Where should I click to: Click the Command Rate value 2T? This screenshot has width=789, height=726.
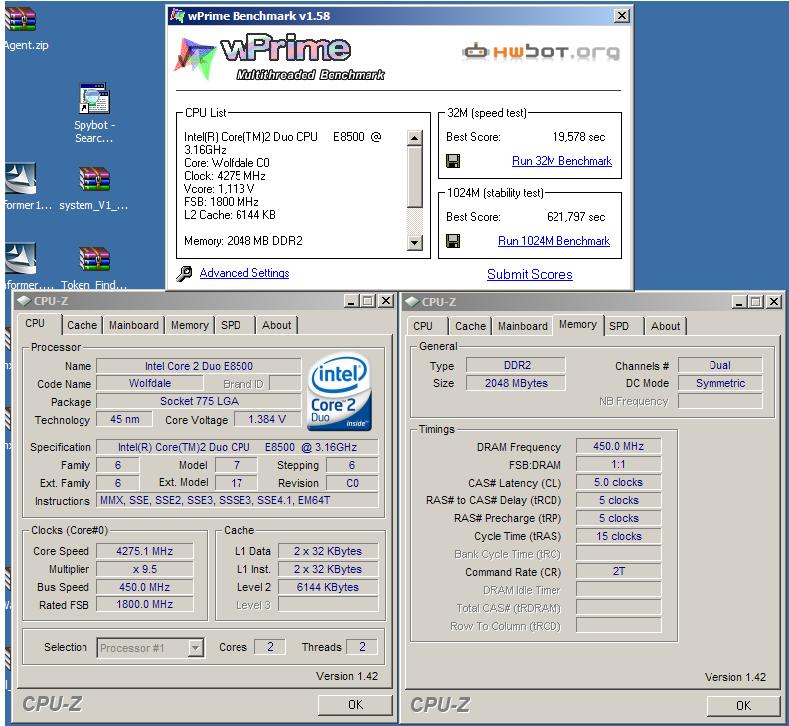(618, 571)
